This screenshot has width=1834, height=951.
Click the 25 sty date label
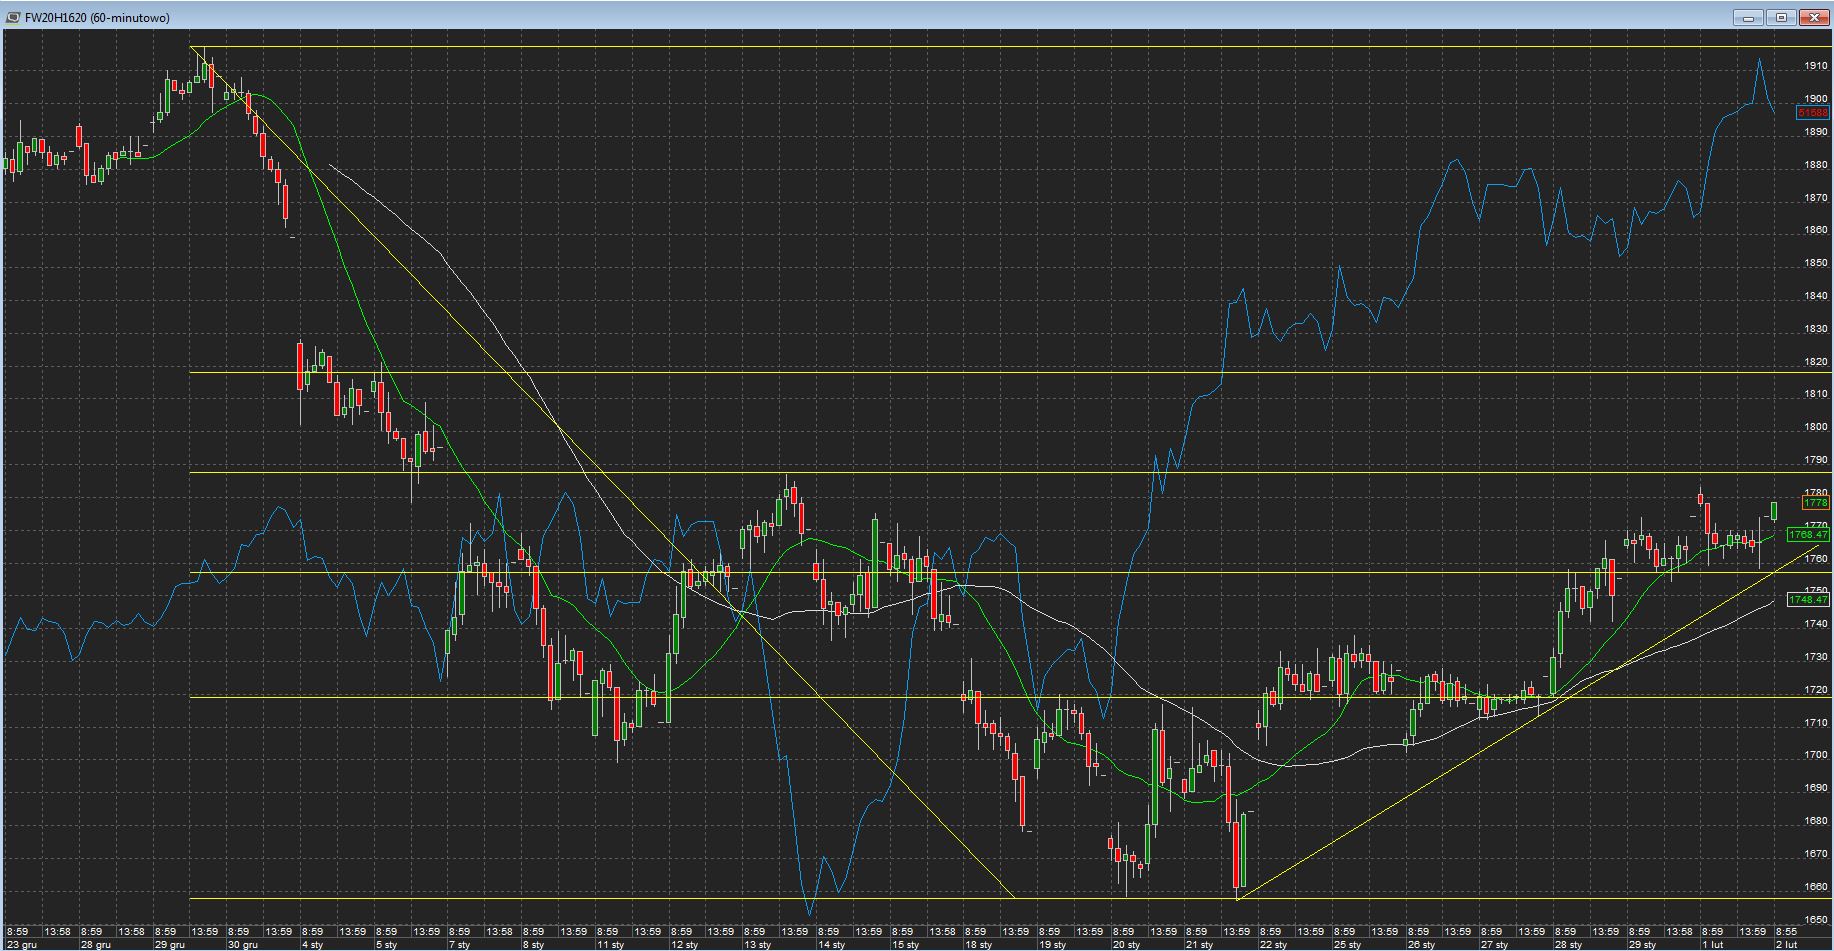pos(1347,944)
